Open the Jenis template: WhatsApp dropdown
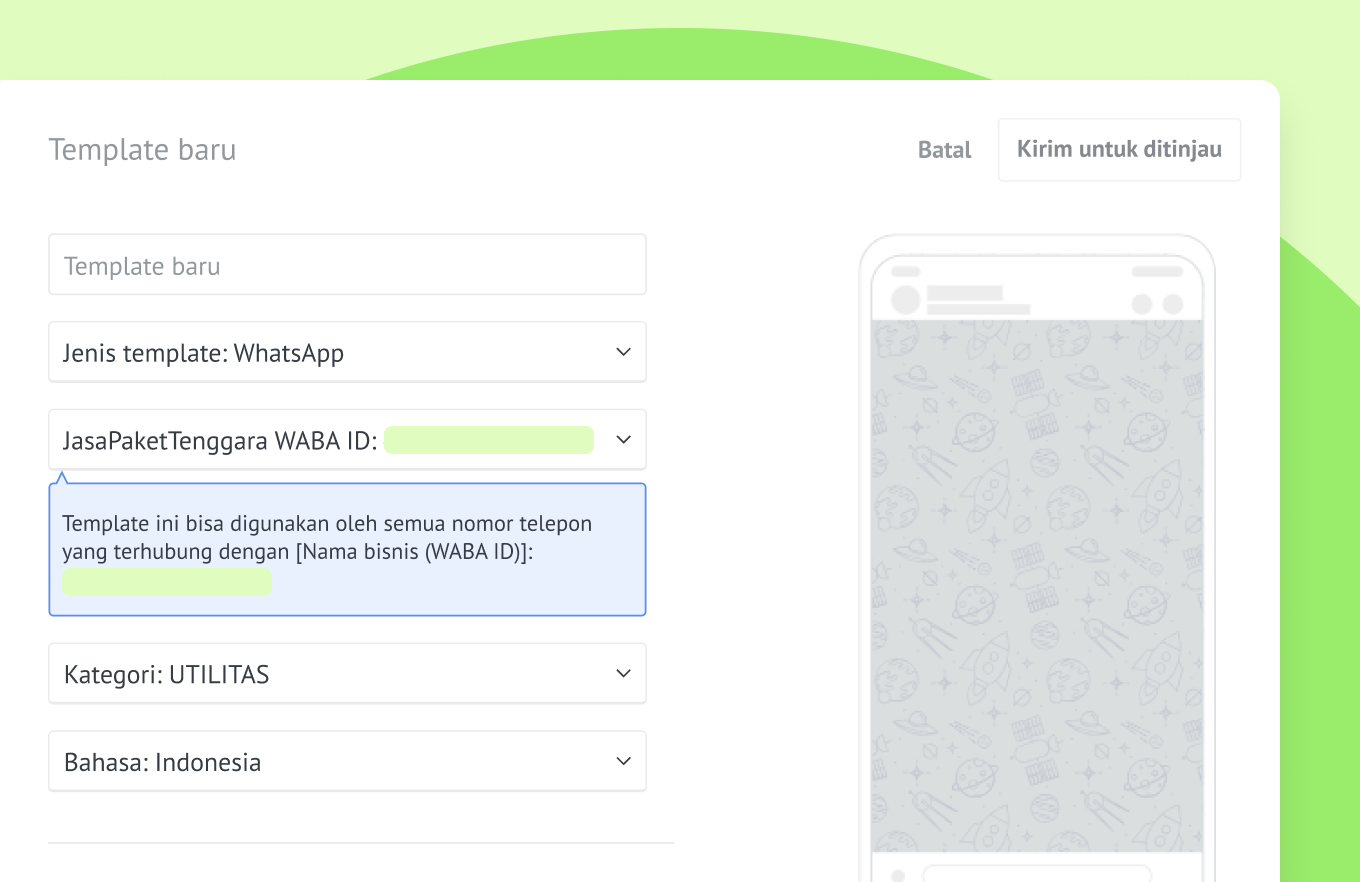This screenshot has height=882, width=1360. [x=347, y=352]
